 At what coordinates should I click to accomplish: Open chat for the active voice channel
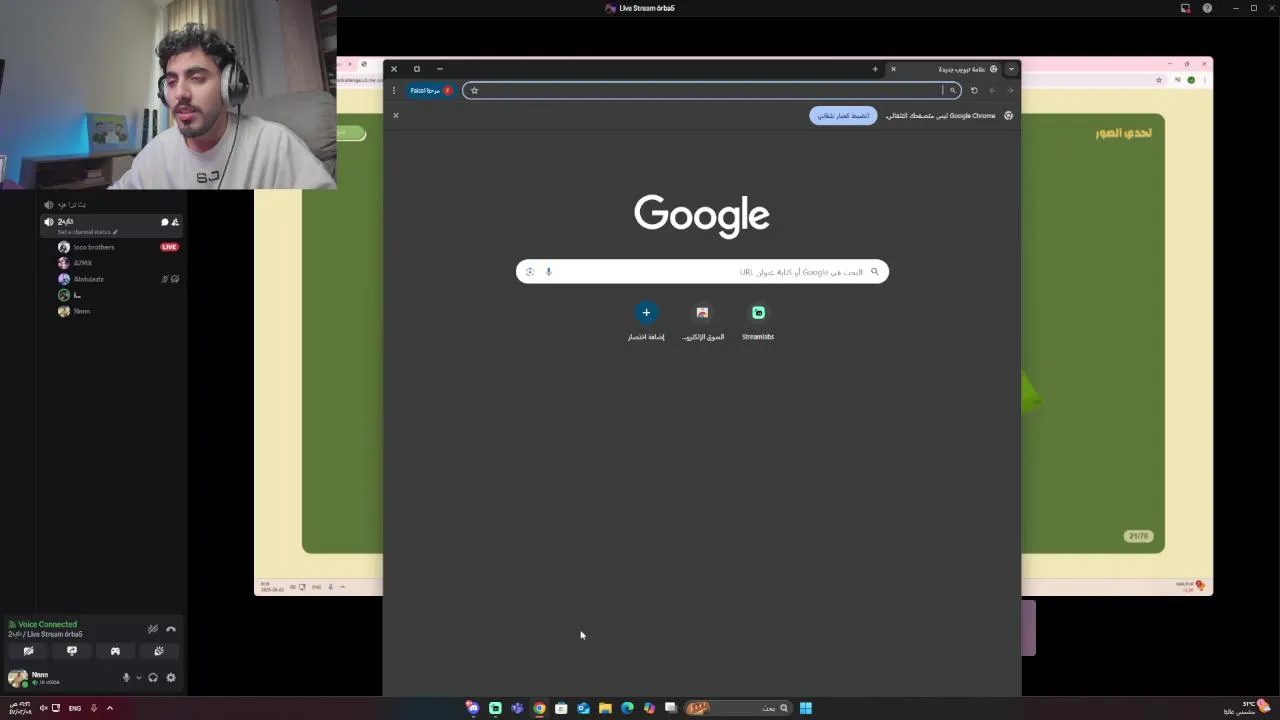(165, 222)
